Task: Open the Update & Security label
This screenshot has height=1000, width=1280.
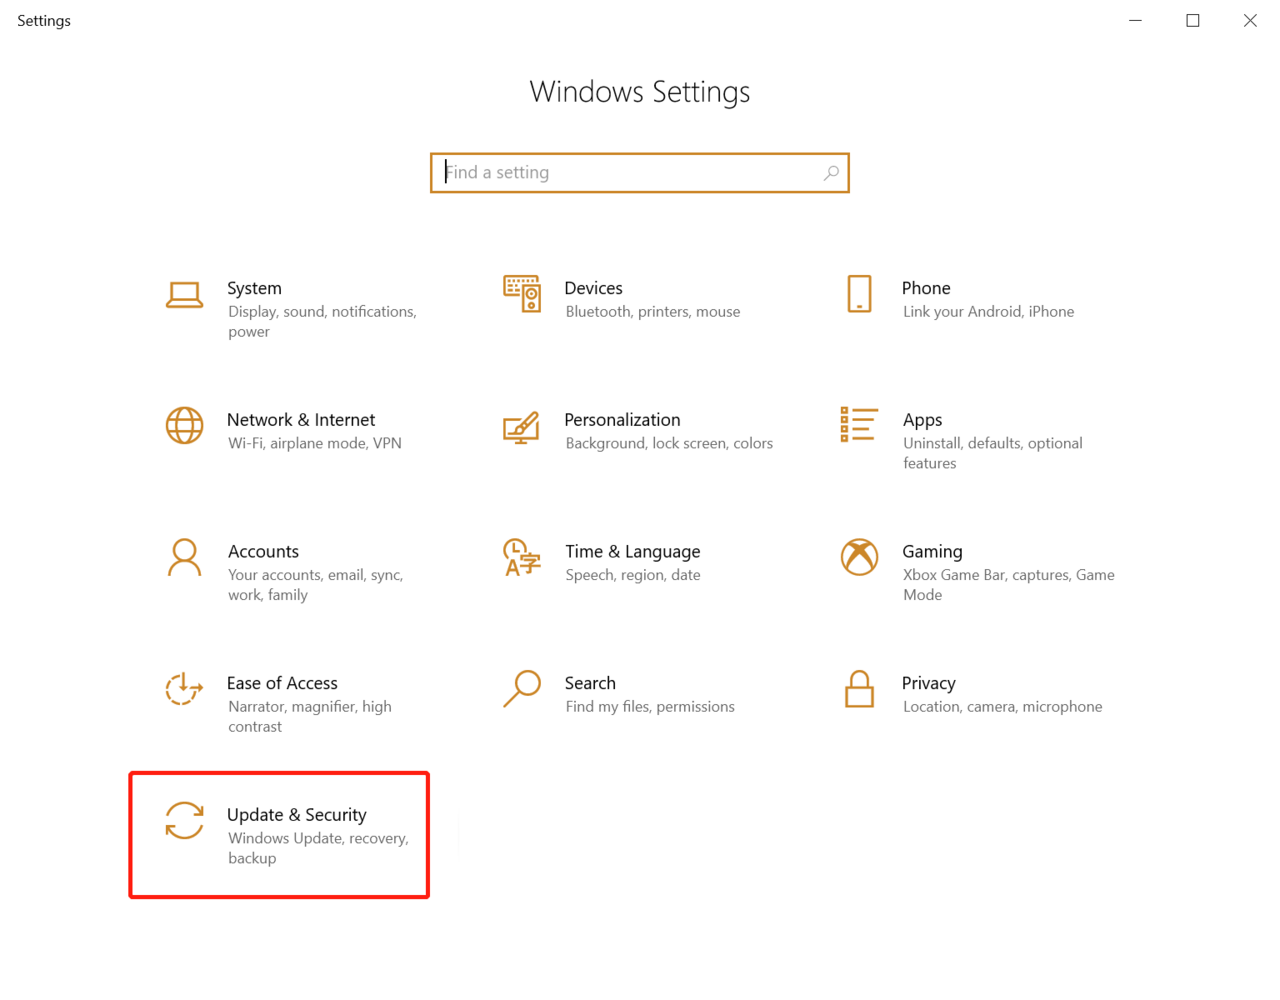Action: tap(297, 815)
